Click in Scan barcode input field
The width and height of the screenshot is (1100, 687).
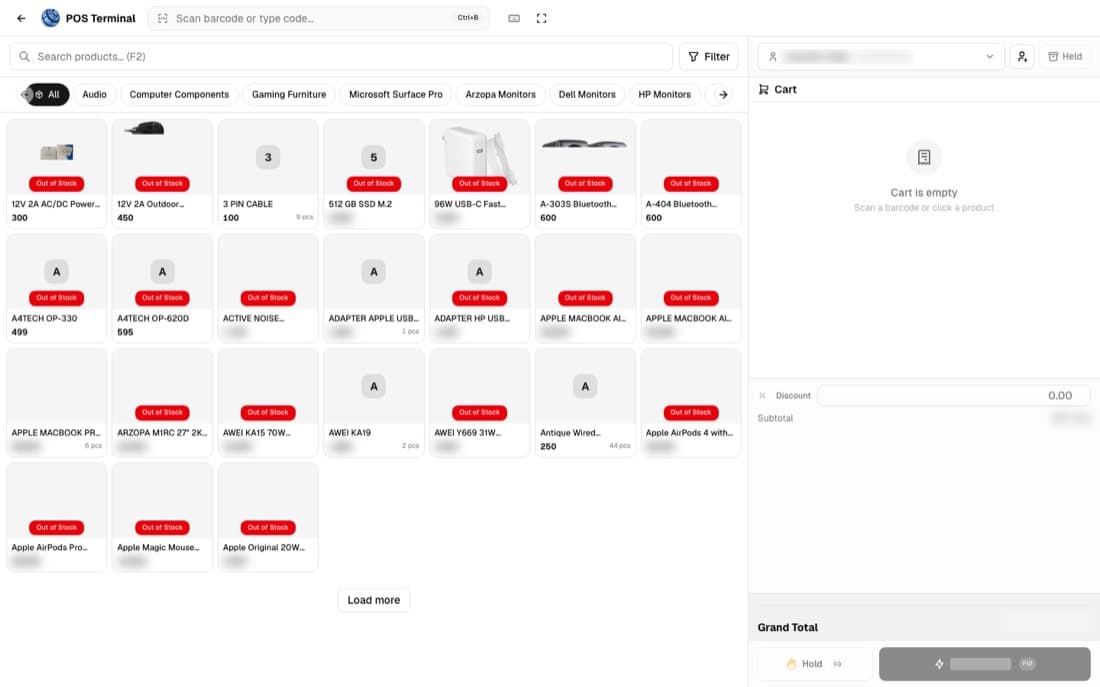coord(318,18)
